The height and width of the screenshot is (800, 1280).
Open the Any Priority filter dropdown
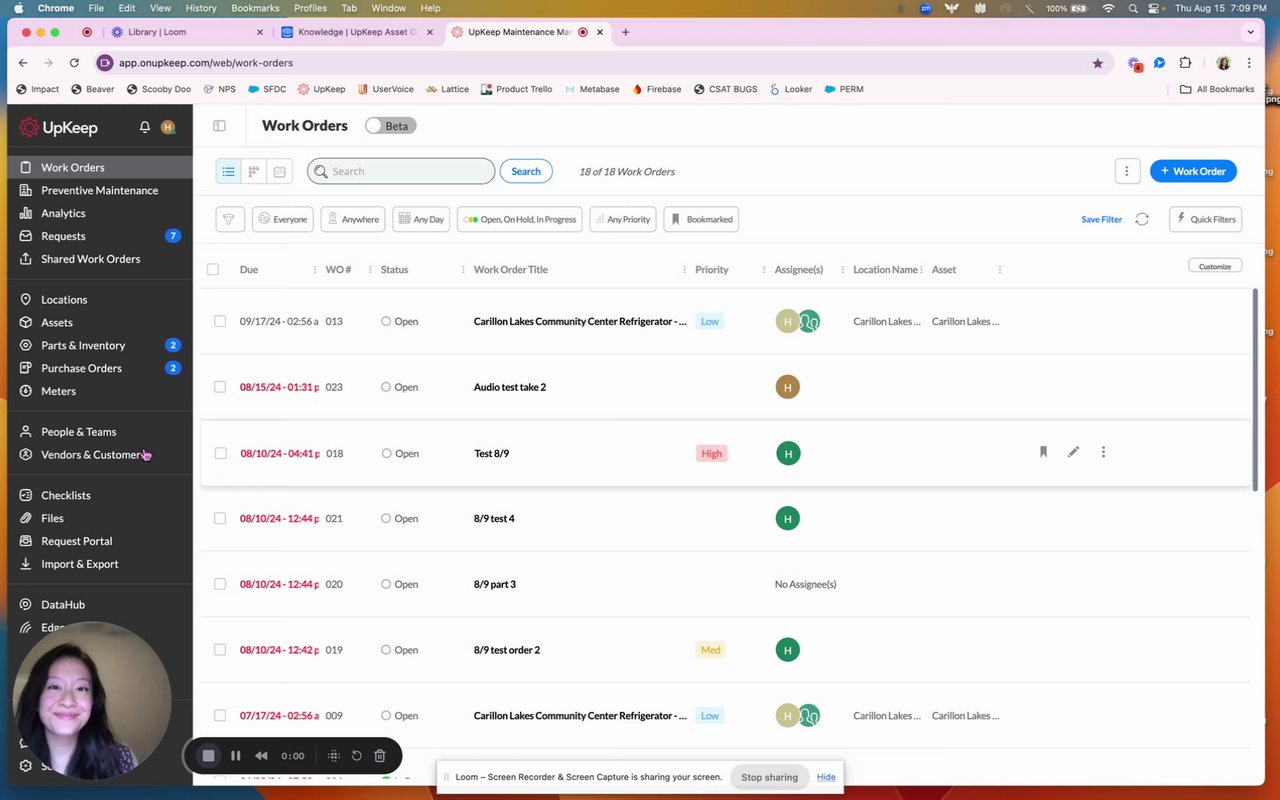coord(623,219)
